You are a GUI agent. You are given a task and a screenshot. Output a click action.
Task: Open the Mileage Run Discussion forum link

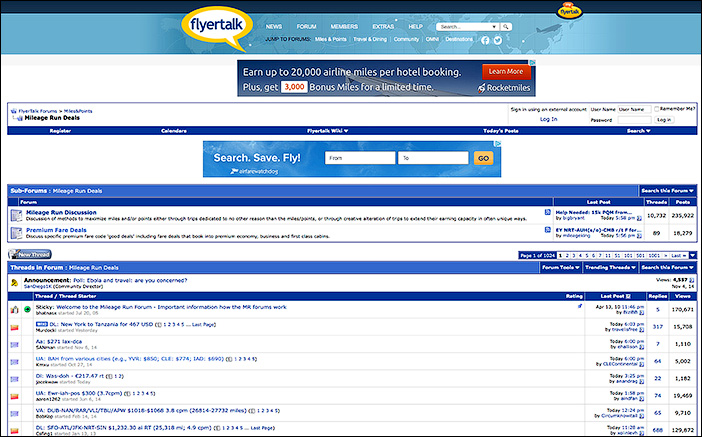point(61,212)
